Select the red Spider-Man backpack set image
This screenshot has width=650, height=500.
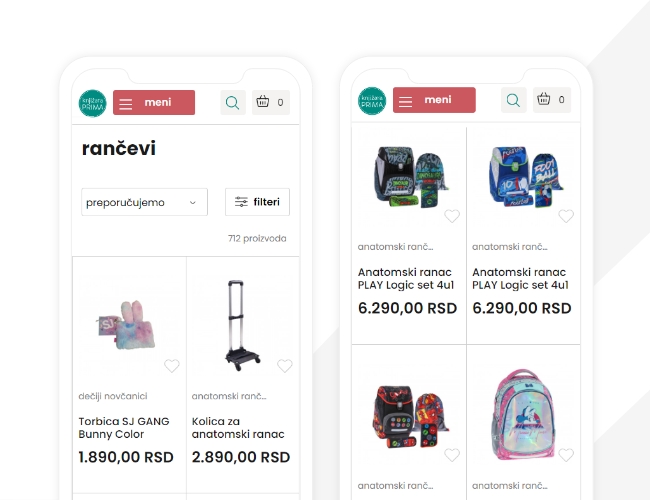pos(410,417)
